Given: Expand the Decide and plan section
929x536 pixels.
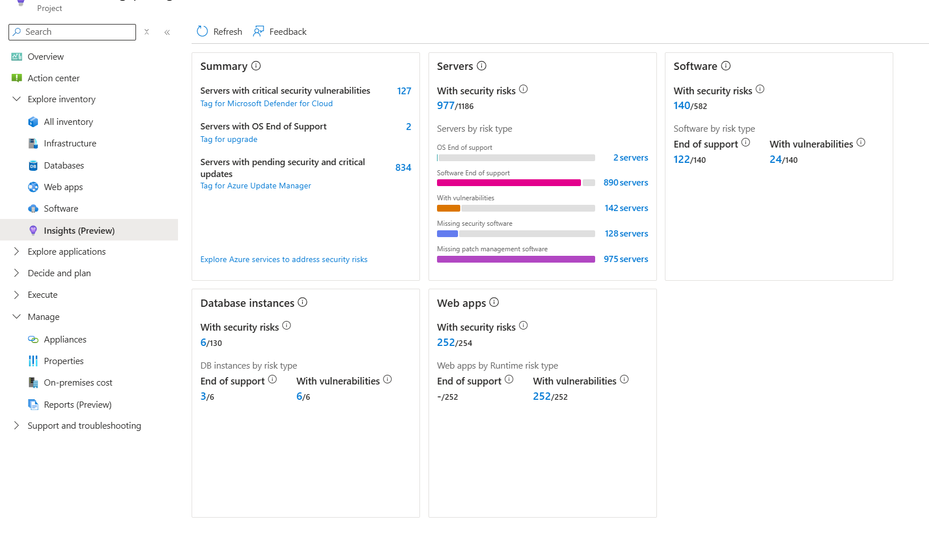Looking at the screenshot, I should click(16, 273).
